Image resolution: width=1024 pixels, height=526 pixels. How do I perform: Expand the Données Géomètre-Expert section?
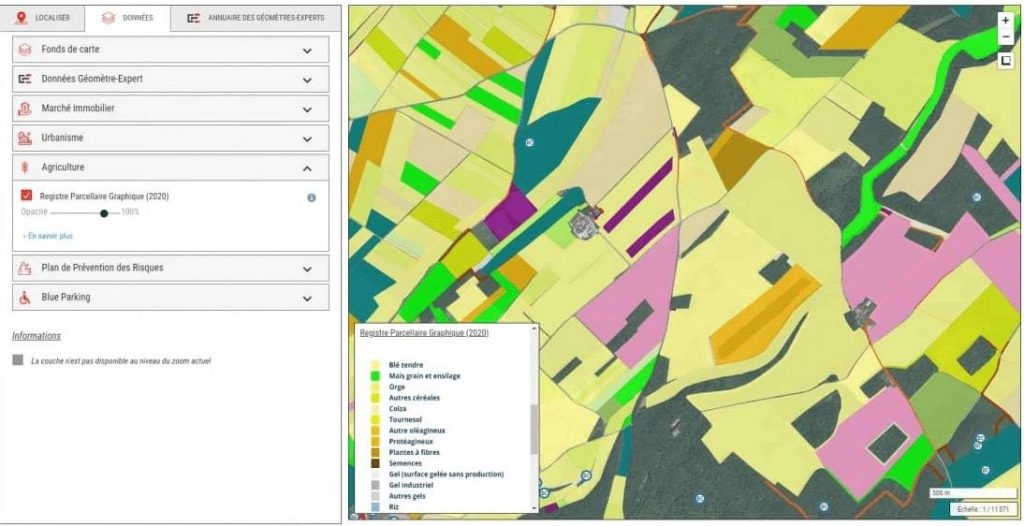tap(307, 80)
